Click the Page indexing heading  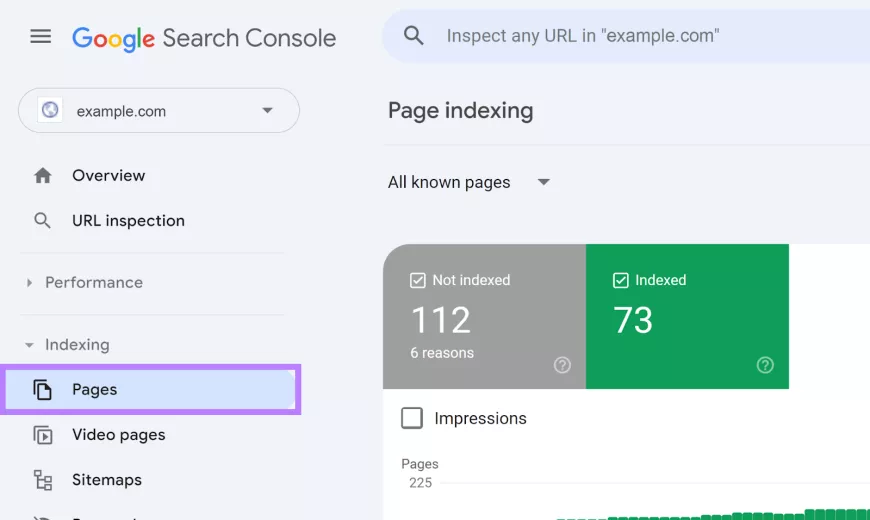[461, 110]
